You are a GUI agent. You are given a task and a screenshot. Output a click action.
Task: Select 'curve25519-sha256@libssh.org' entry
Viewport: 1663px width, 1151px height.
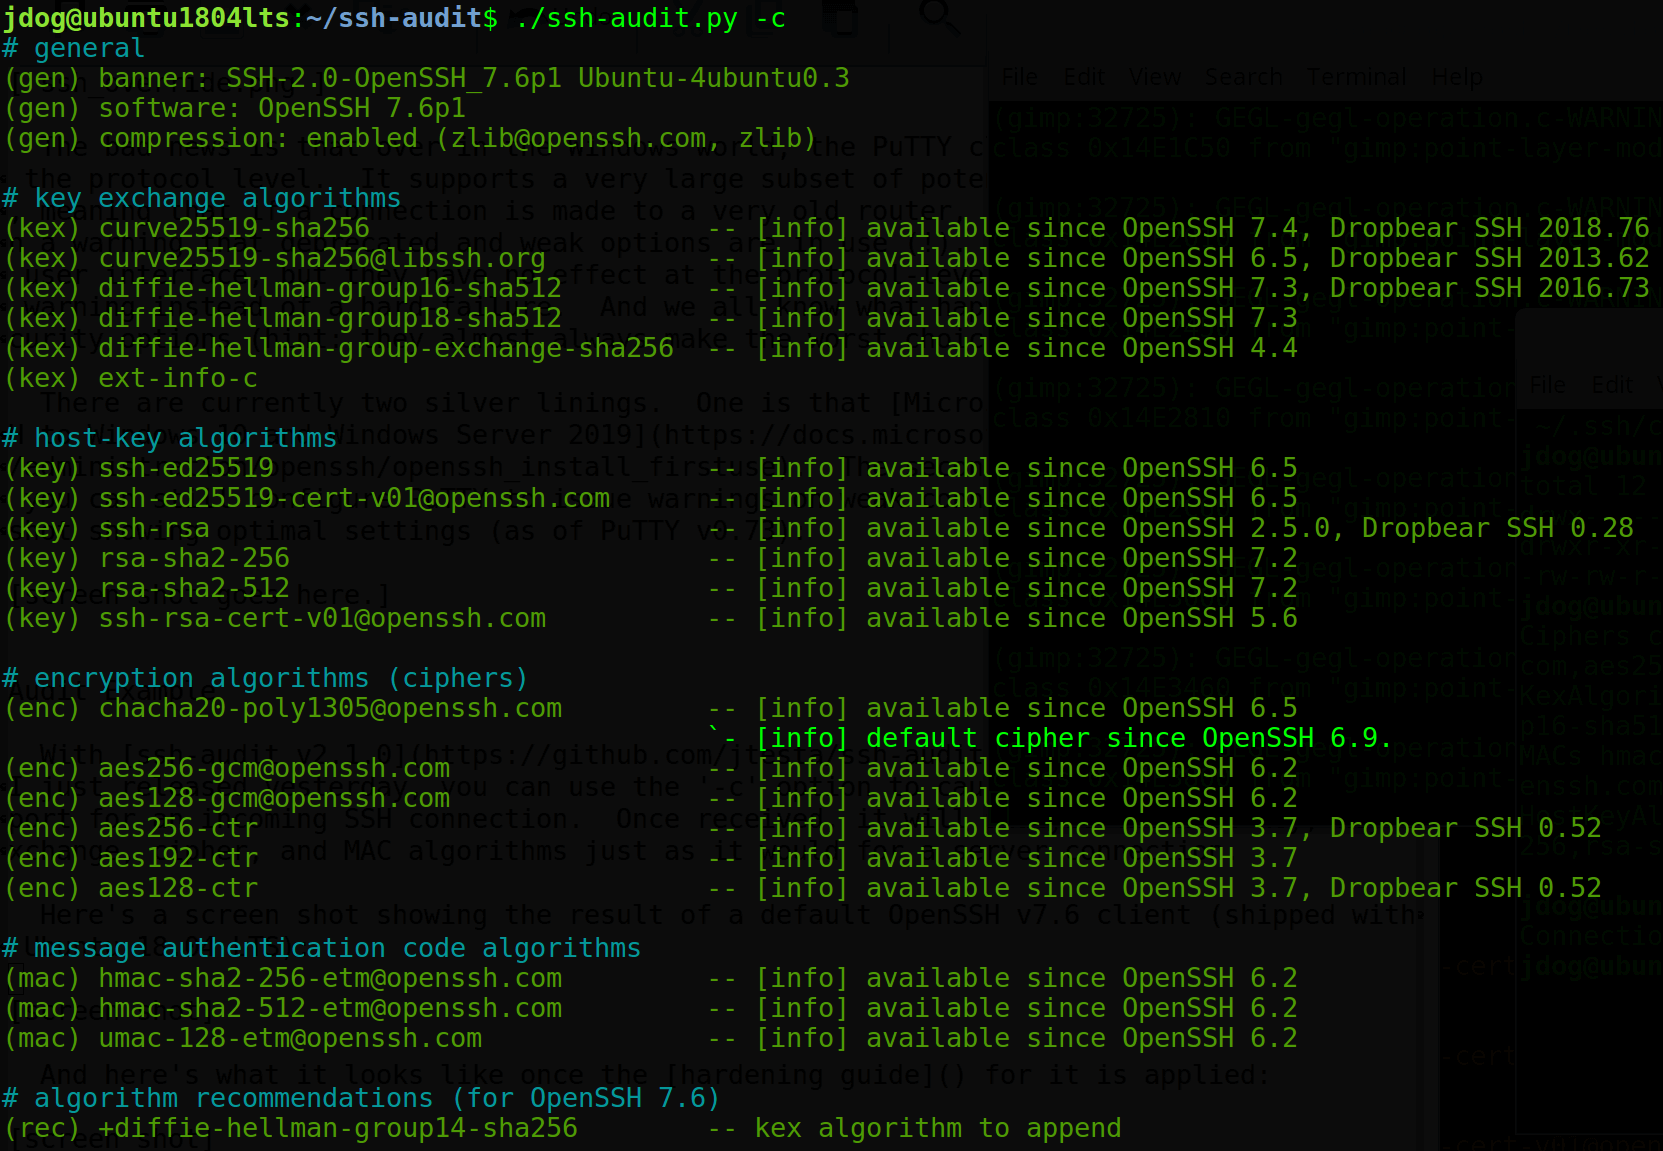point(322,258)
